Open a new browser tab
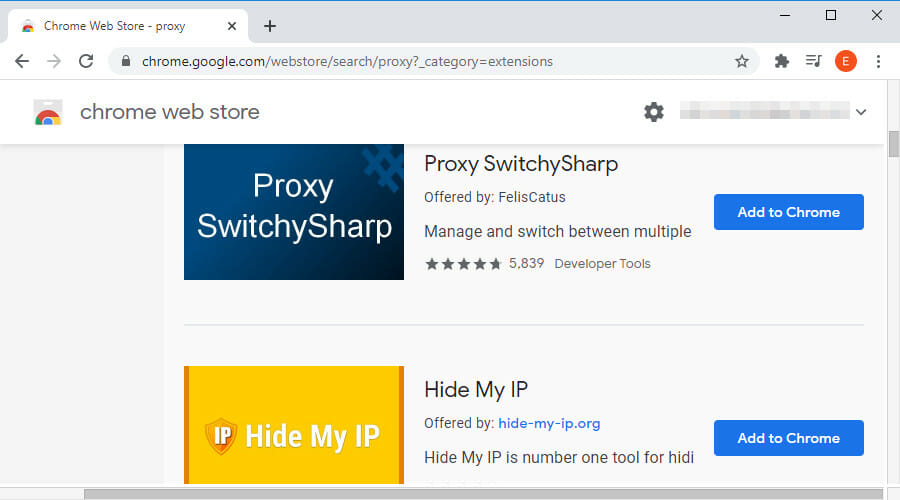This screenshot has width=900, height=500. coord(270,26)
